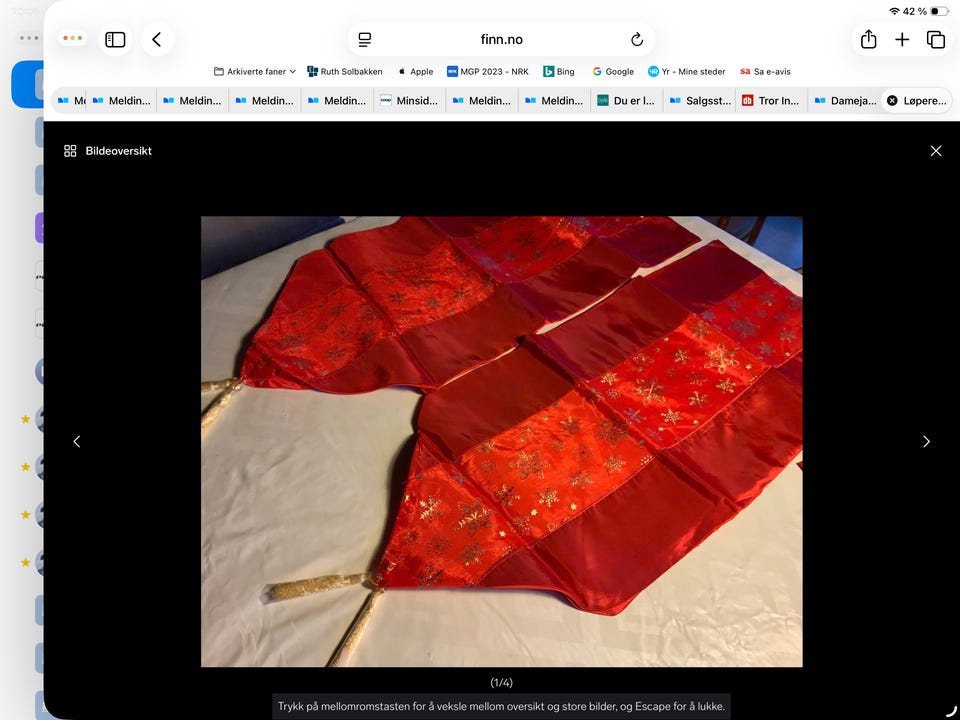Go back to the previous page

[x=157, y=40]
